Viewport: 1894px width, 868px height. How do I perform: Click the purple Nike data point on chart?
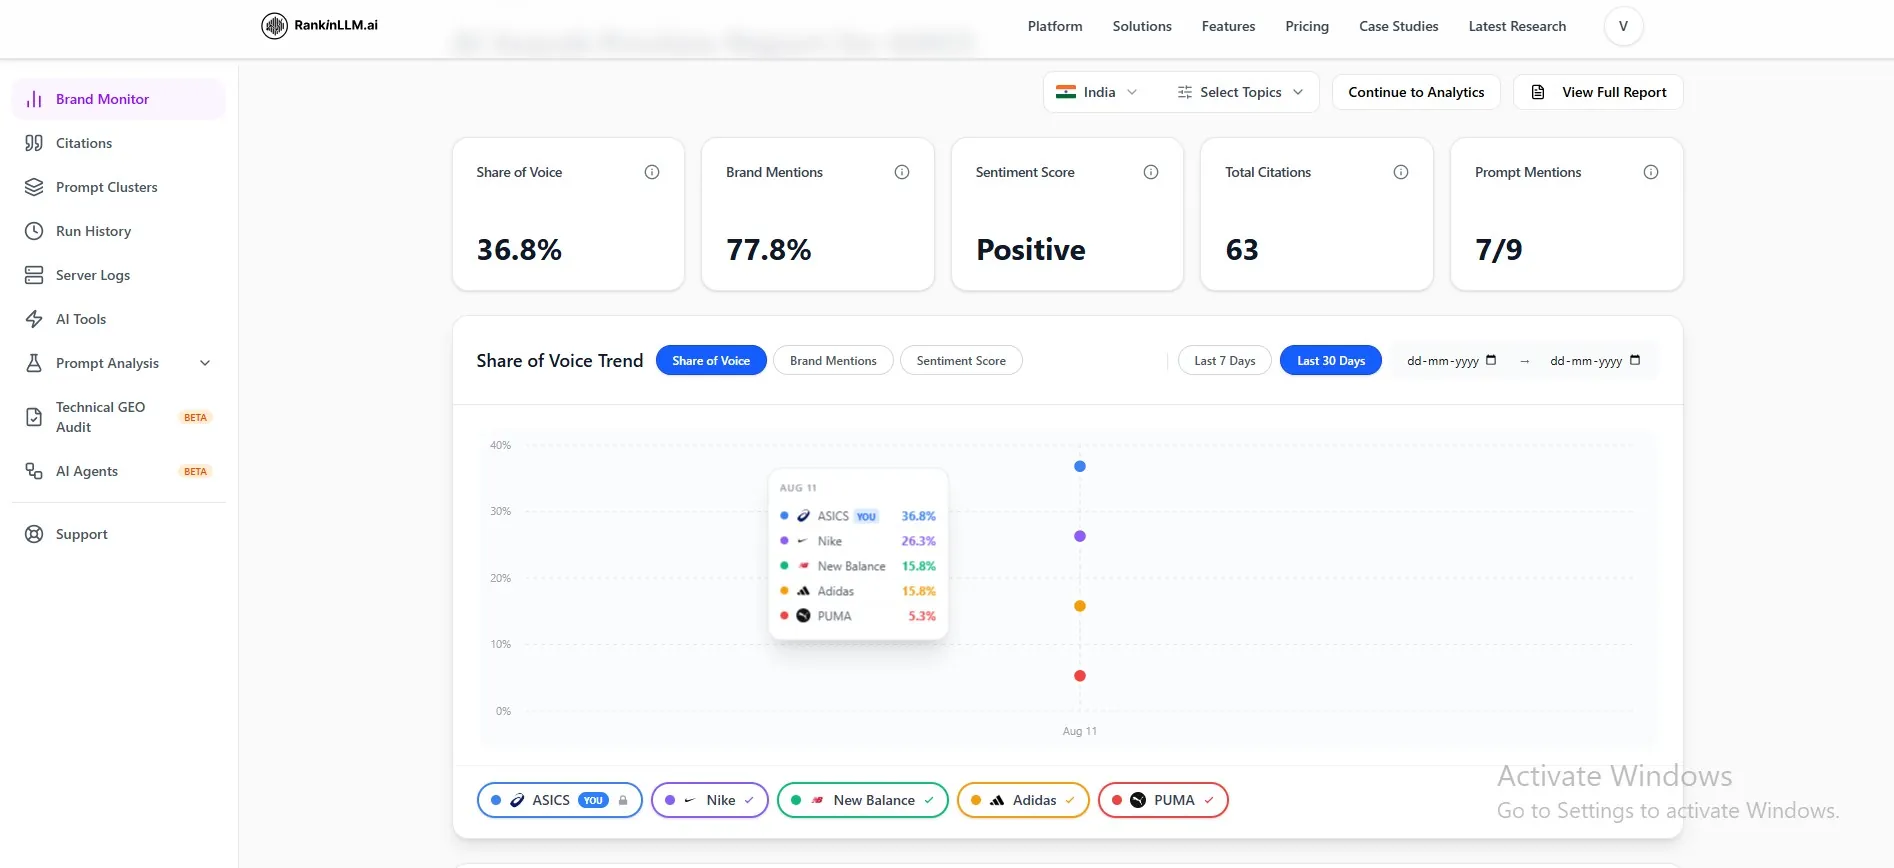coord(1080,536)
